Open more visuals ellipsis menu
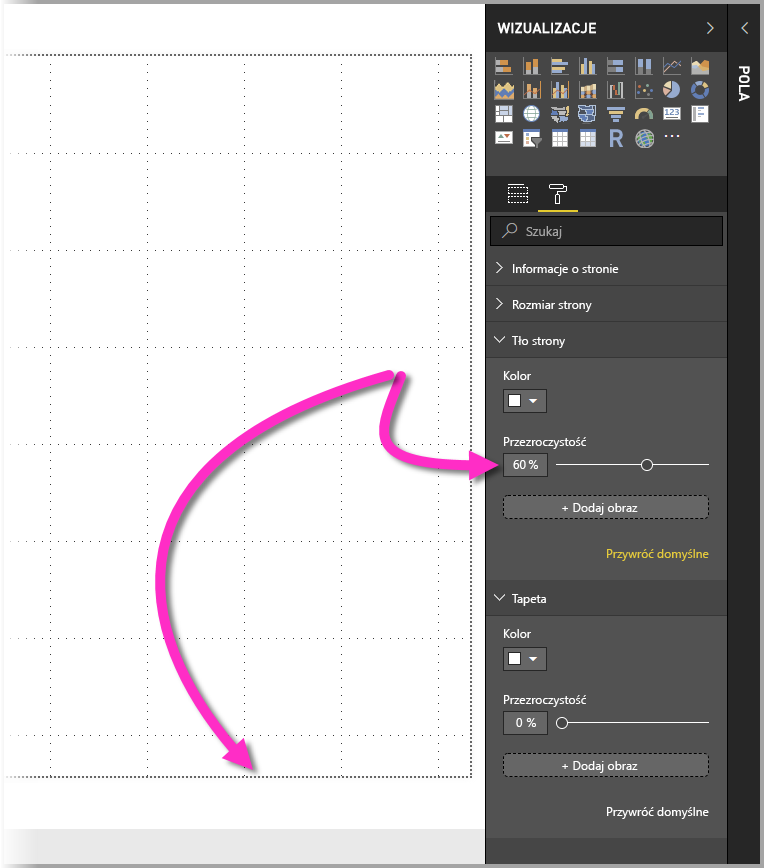Screen dimensions: 764x868 tap(672, 136)
